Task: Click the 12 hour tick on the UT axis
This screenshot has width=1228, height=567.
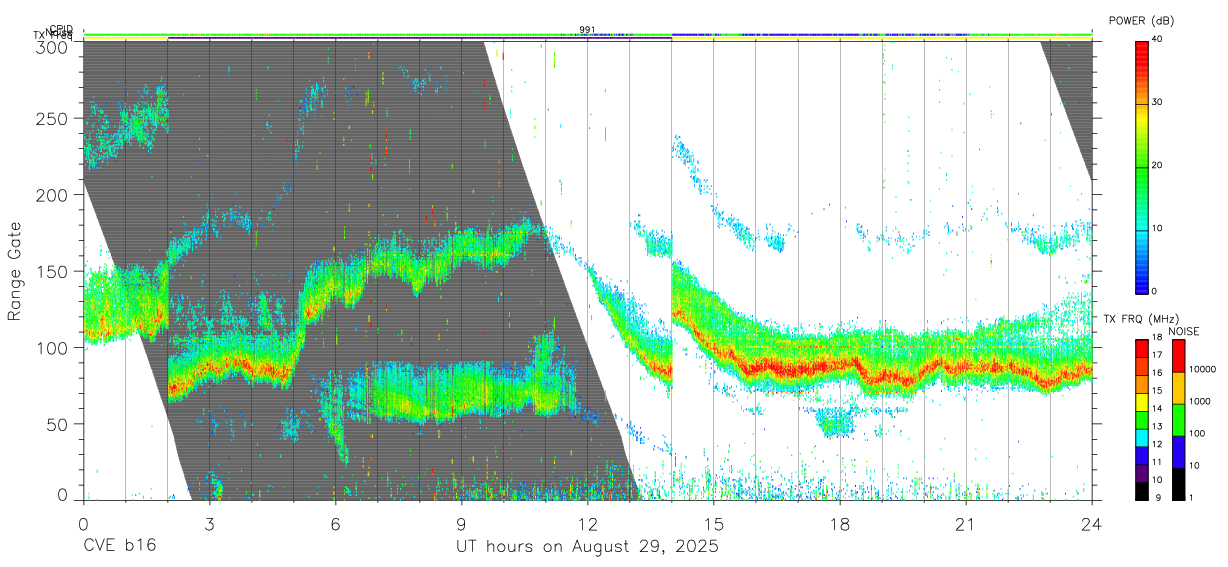Action: point(587,524)
